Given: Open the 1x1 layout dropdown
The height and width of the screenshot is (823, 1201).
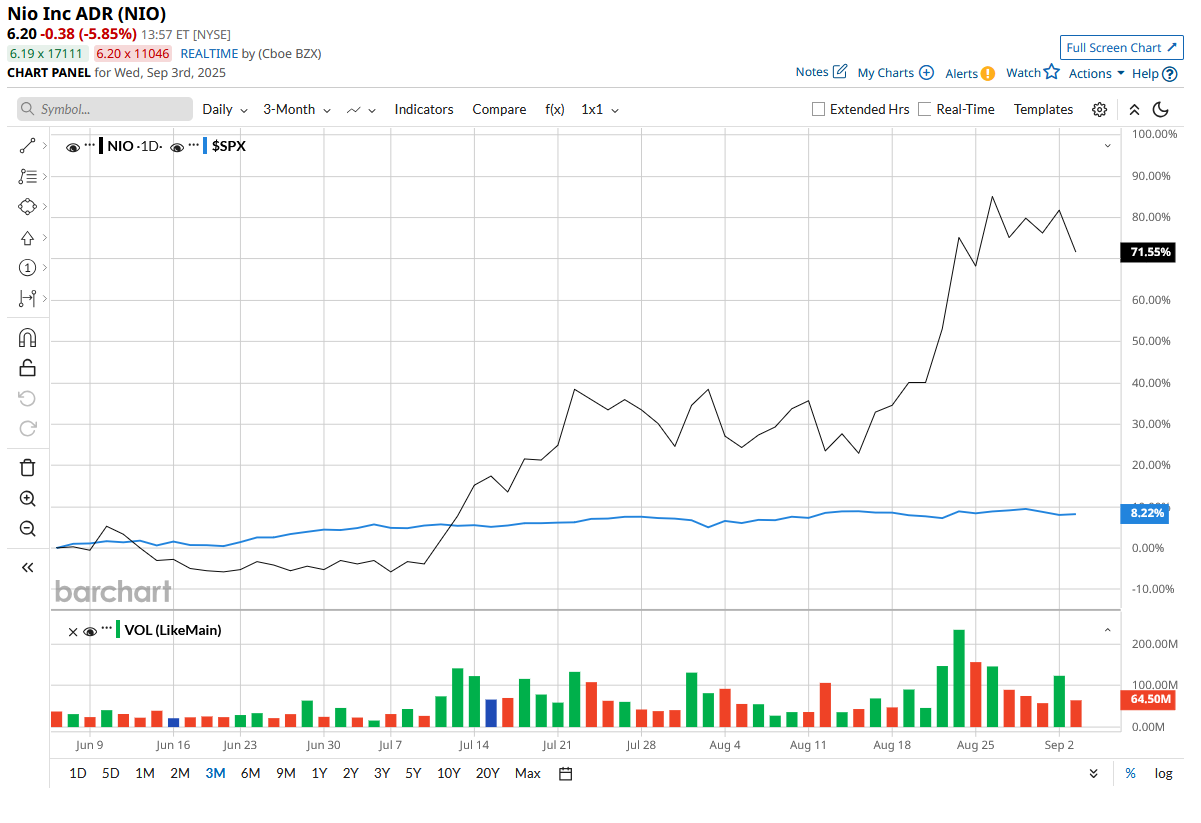Looking at the screenshot, I should [600, 110].
